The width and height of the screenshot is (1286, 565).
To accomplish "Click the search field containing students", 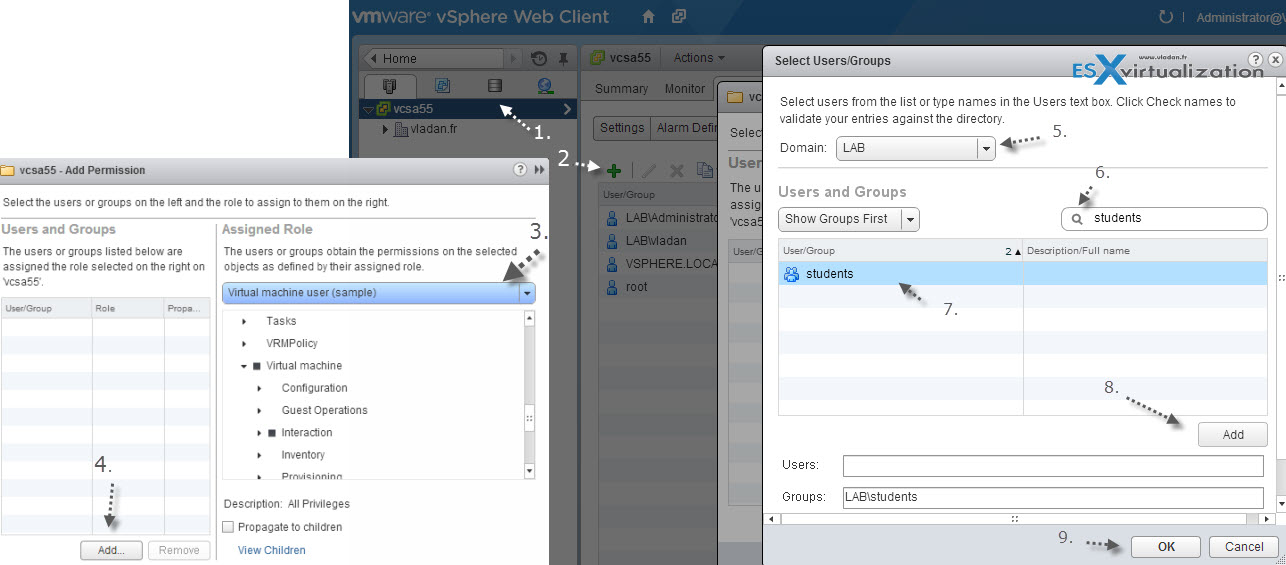I will tap(1164, 218).
